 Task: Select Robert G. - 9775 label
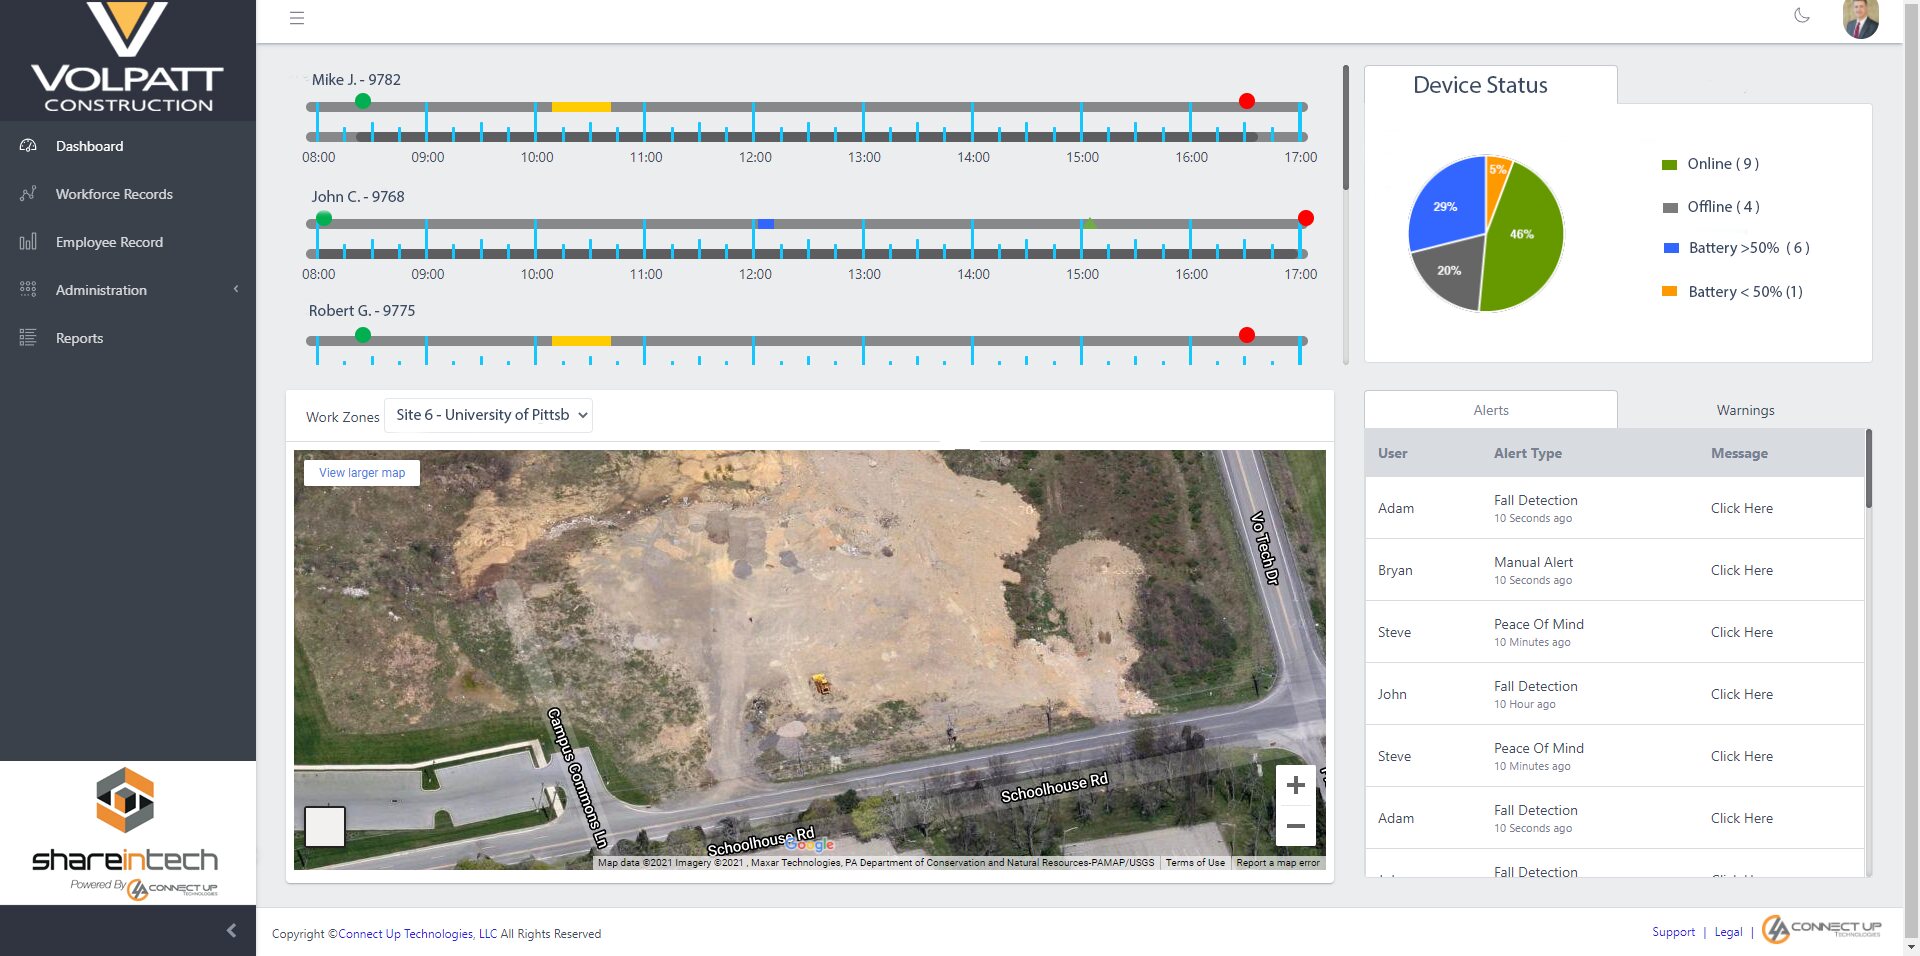(362, 311)
